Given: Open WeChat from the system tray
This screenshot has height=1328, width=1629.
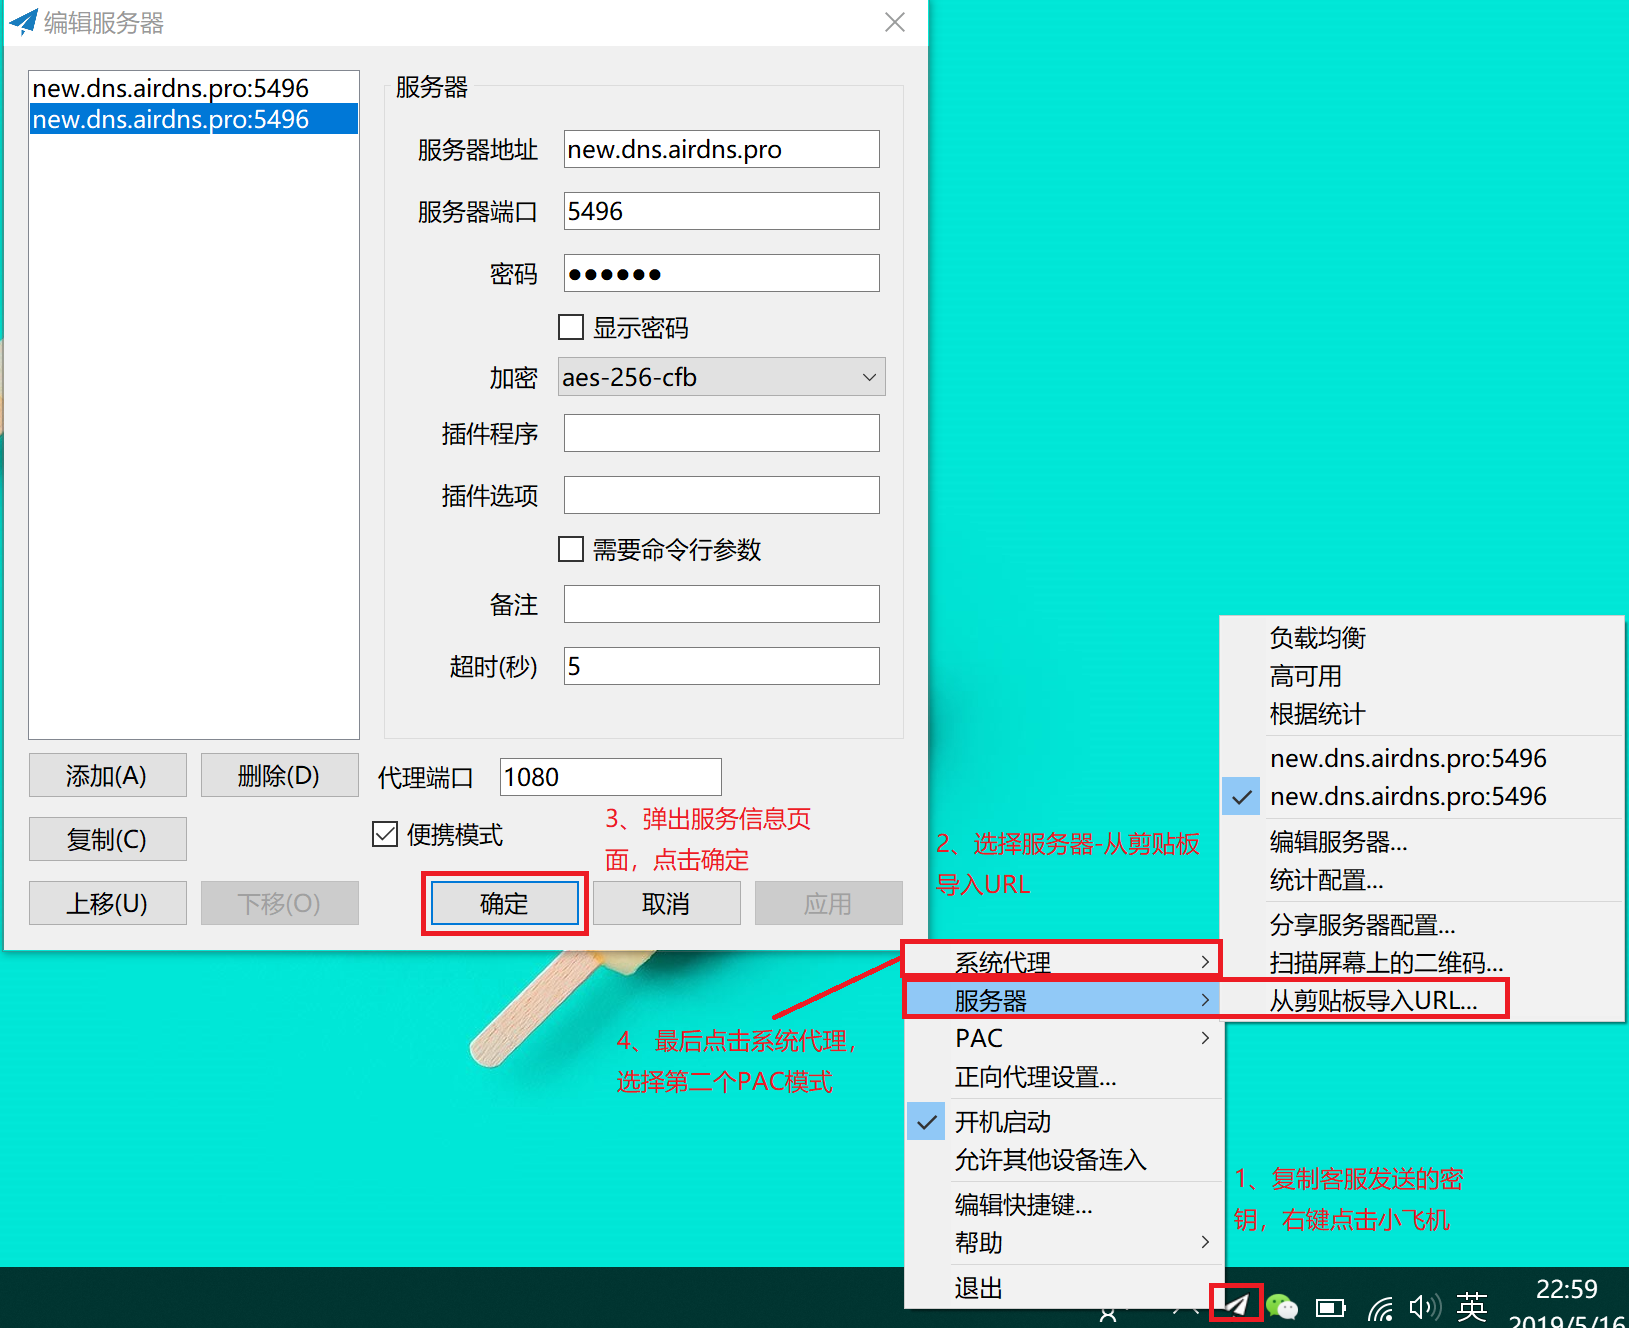Looking at the screenshot, I should coord(1281,1306).
